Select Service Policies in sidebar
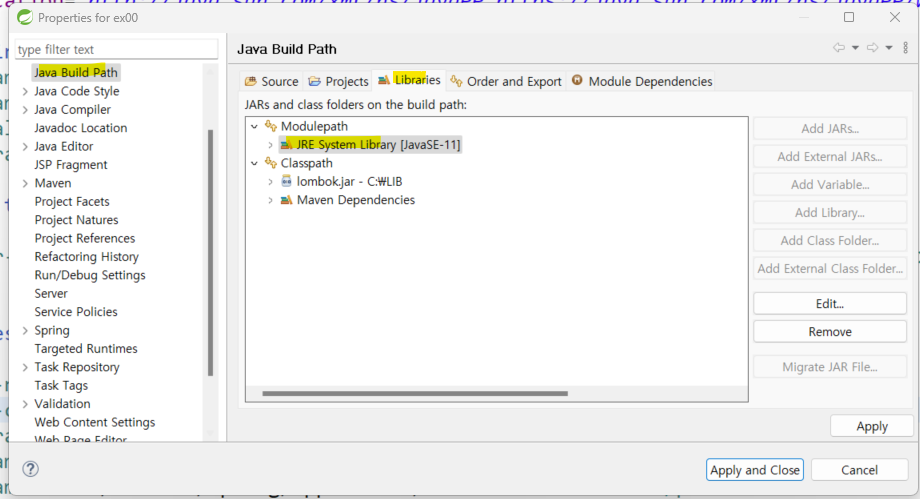The image size is (920, 499). coord(76,312)
